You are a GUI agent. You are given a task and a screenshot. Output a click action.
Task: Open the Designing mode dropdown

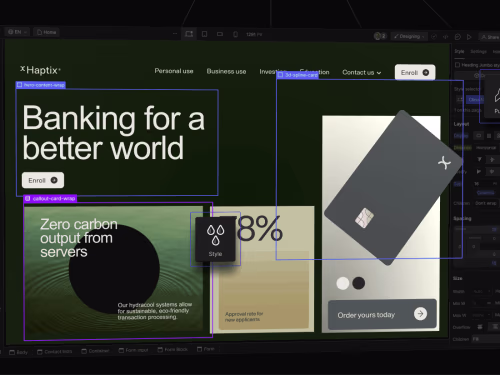click(409, 36)
